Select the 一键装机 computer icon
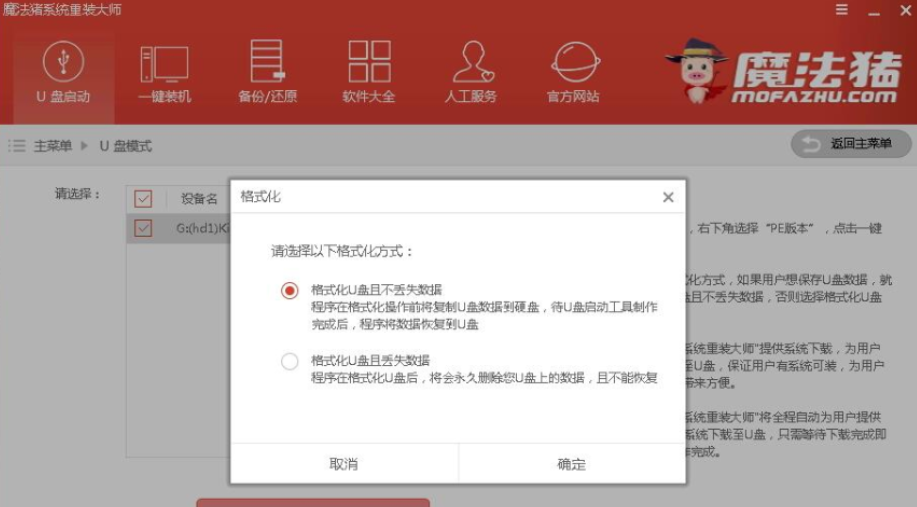Image resolution: width=917 pixels, height=507 pixels. pyautogui.click(x=165, y=62)
